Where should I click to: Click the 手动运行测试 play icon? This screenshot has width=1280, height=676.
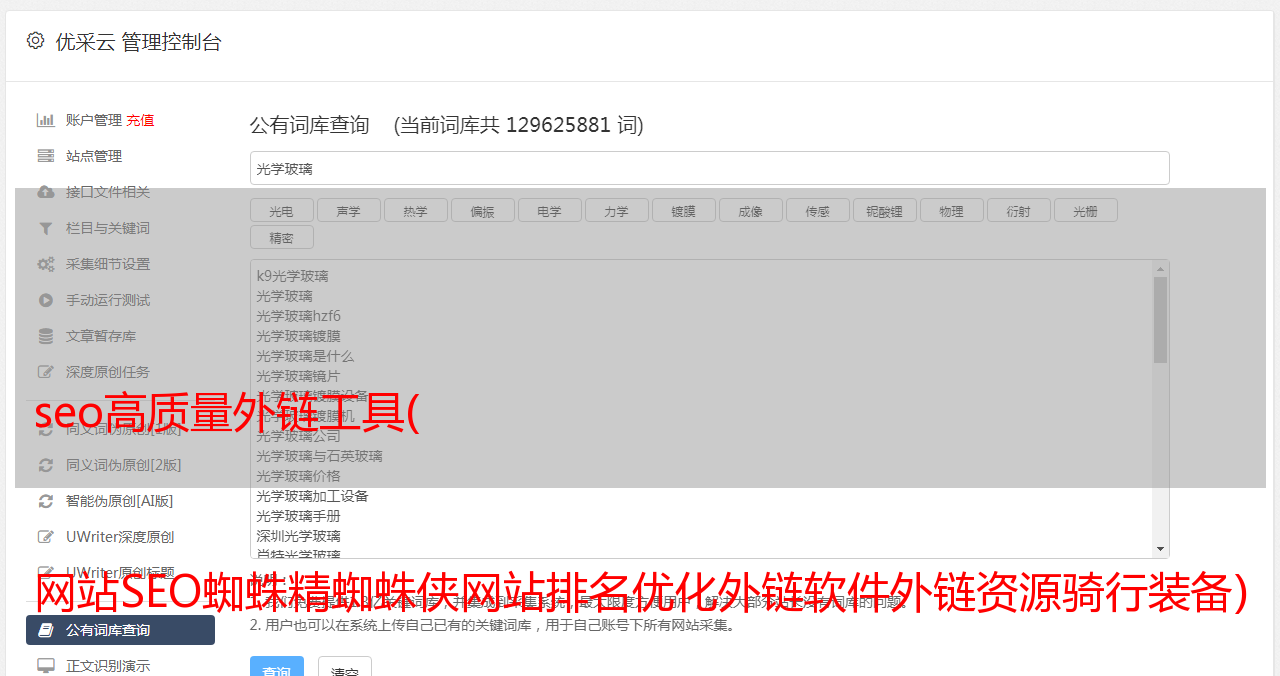[x=46, y=300]
